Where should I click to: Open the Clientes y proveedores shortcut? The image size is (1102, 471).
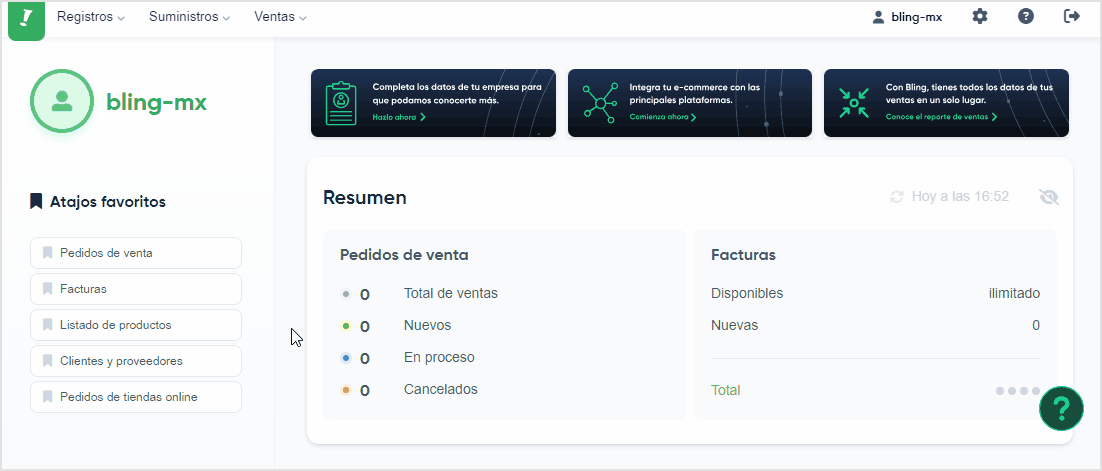click(136, 361)
